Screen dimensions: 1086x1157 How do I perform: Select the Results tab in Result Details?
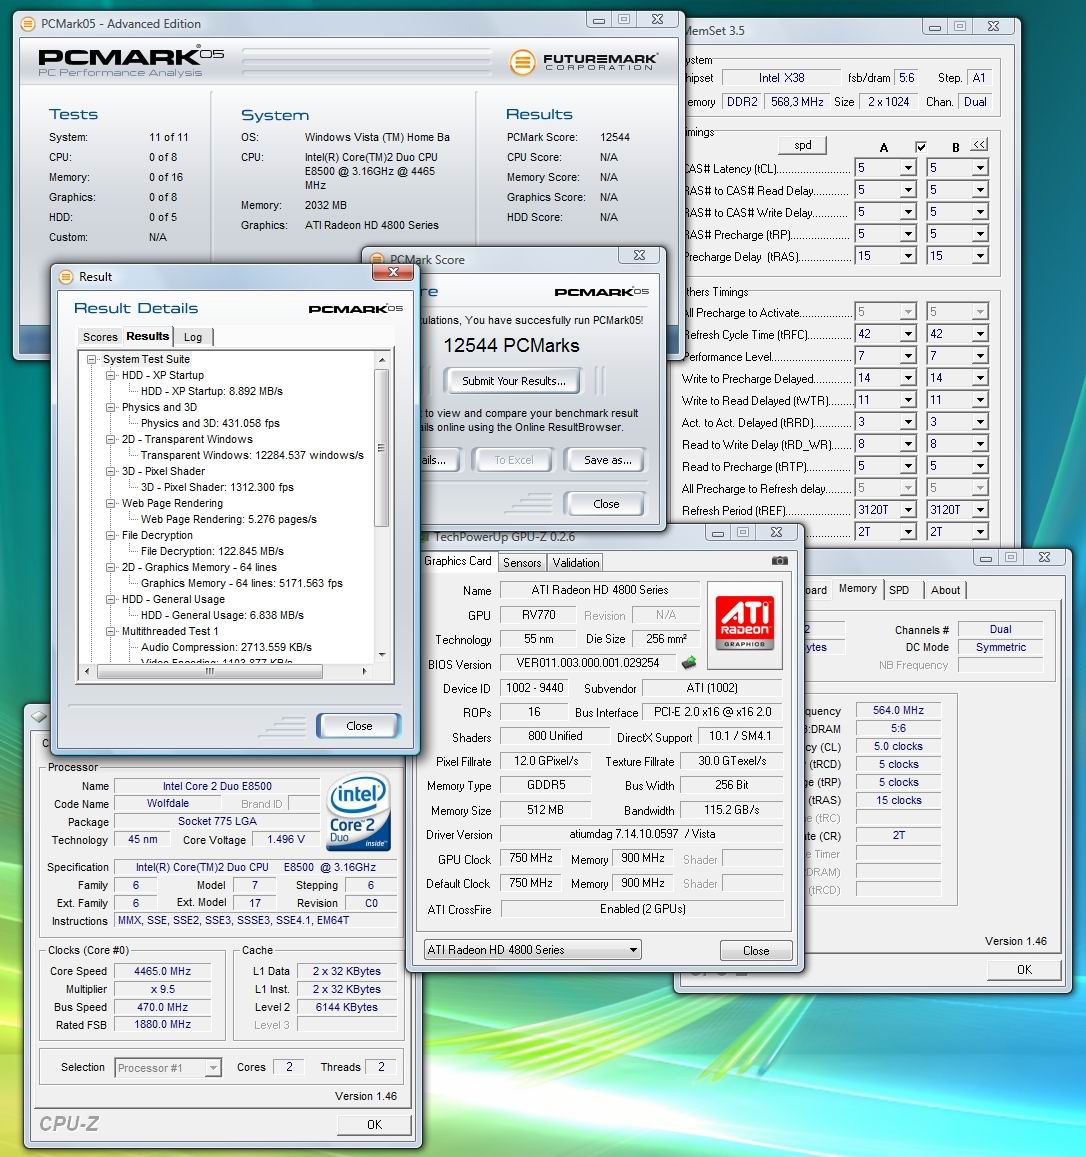point(148,336)
